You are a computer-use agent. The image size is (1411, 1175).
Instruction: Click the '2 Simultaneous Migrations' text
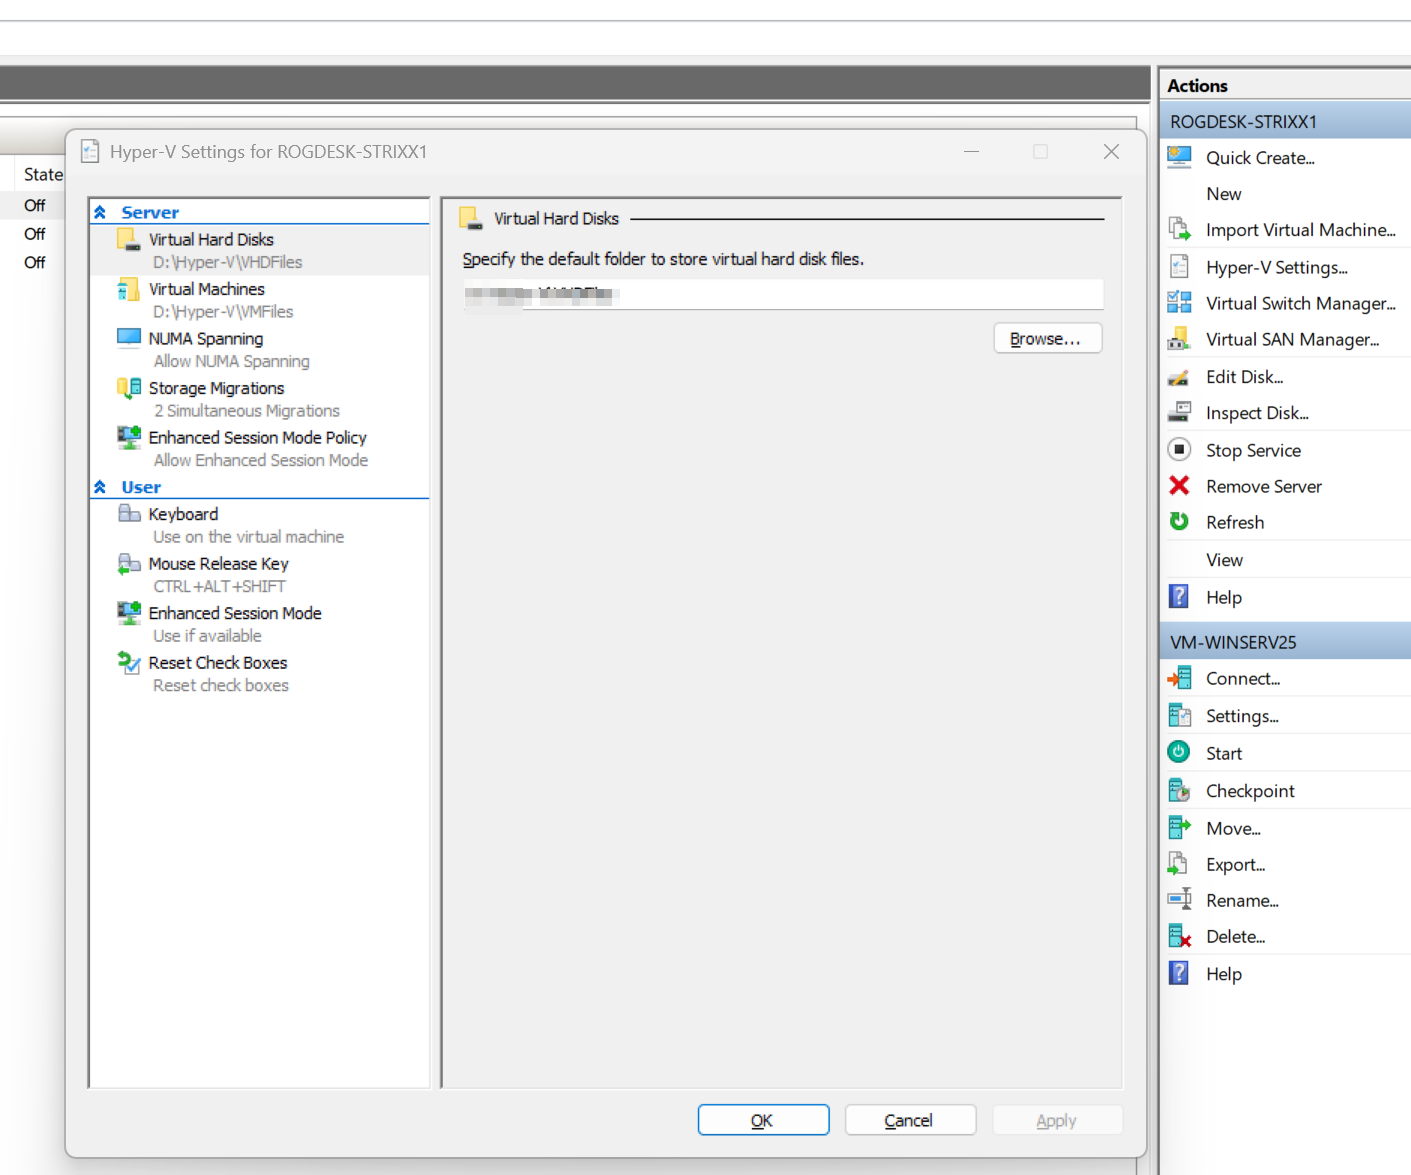246,411
